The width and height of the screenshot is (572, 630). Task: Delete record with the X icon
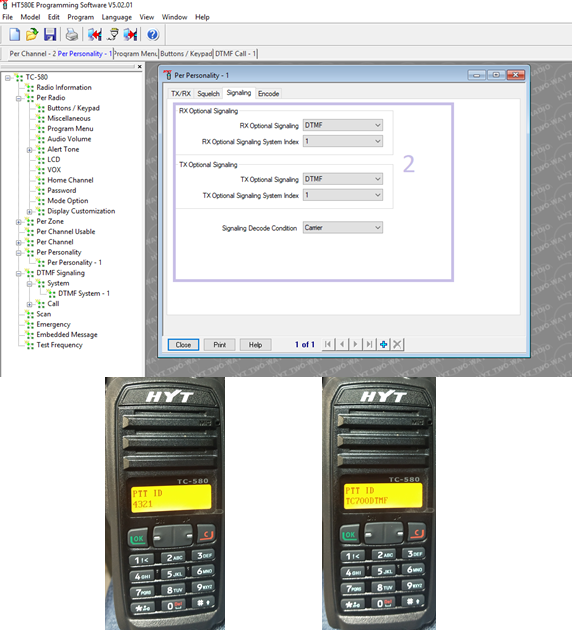click(x=397, y=344)
